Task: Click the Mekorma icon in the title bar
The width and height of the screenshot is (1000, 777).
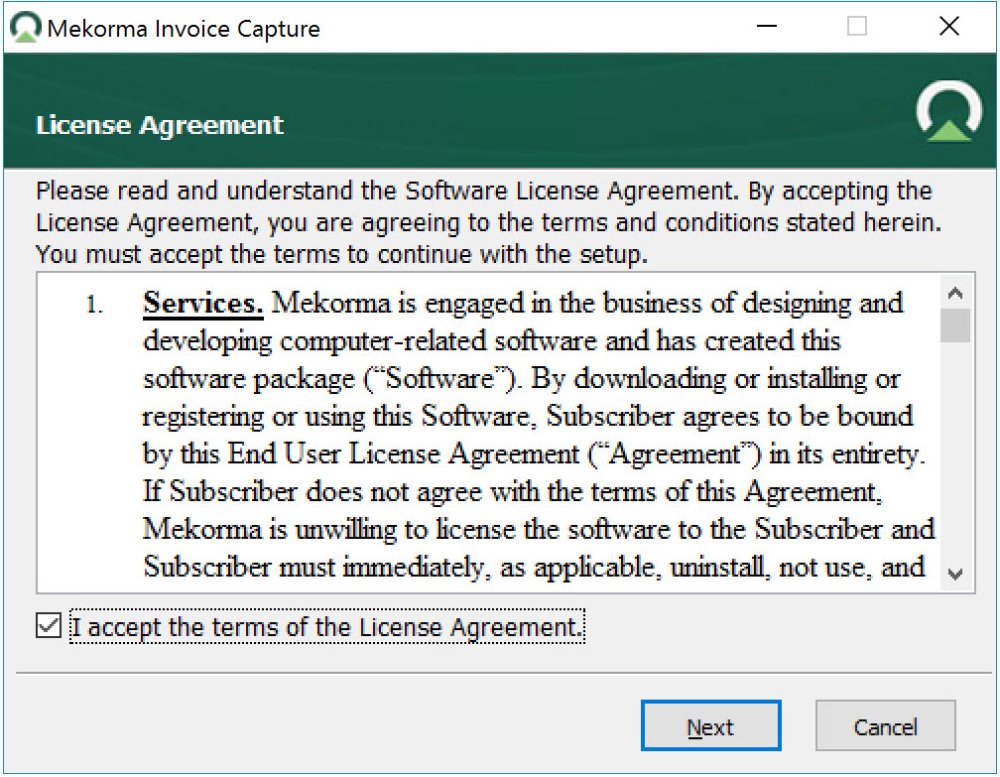Action: (x=26, y=27)
